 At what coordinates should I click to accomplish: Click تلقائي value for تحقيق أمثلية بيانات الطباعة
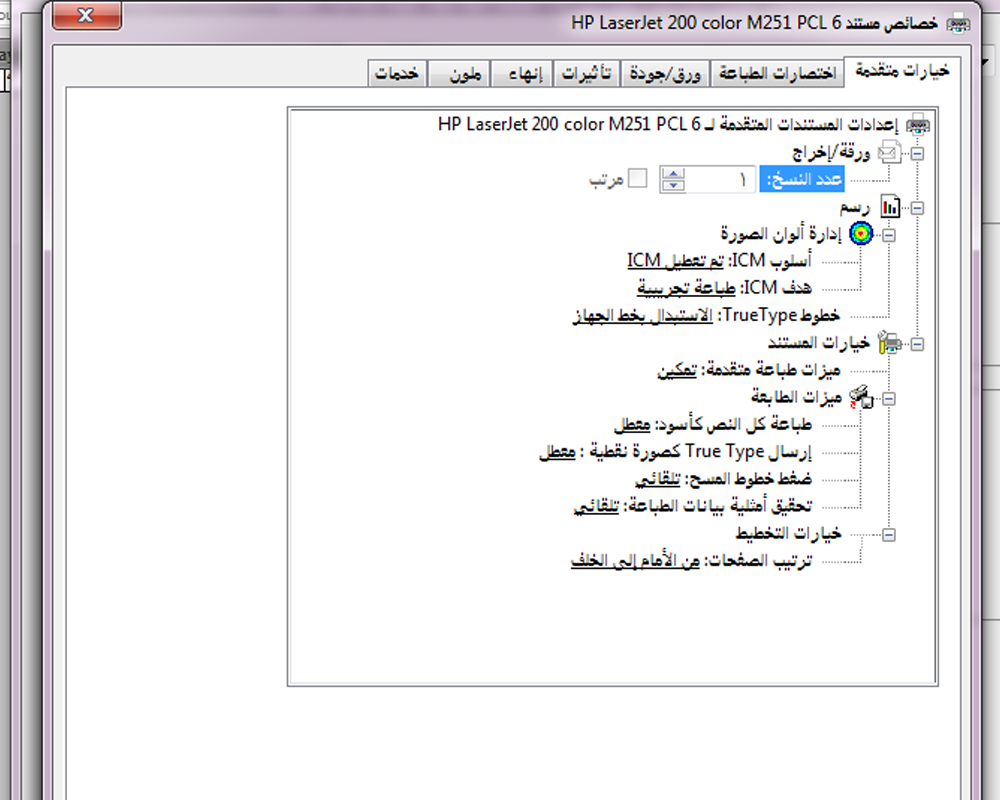tap(596, 507)
